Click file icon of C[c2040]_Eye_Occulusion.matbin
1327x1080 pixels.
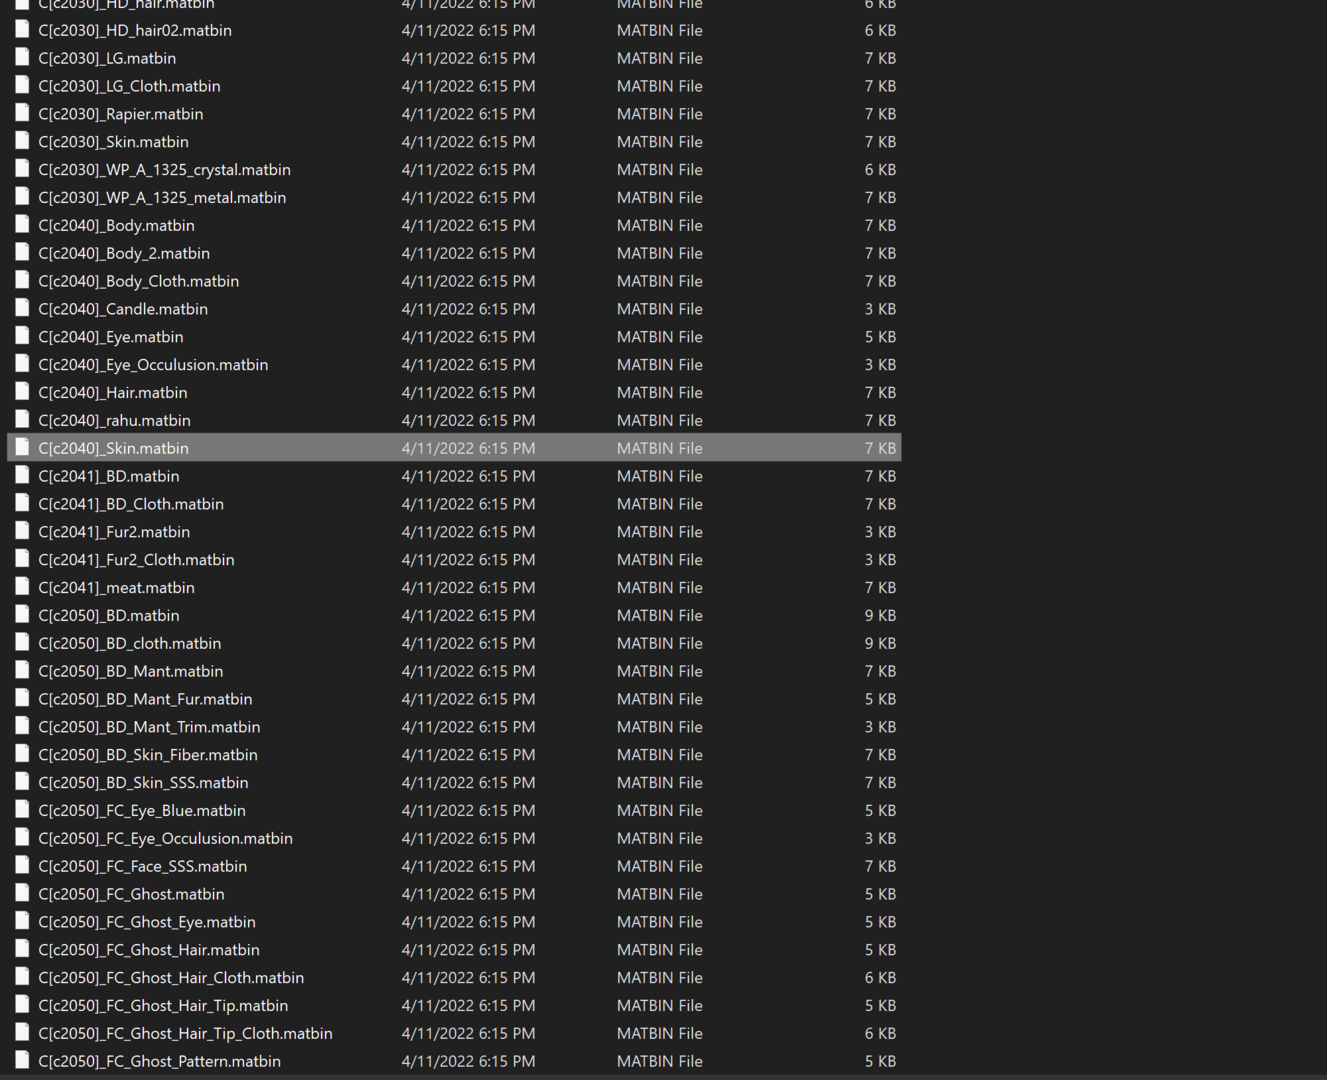22,365
